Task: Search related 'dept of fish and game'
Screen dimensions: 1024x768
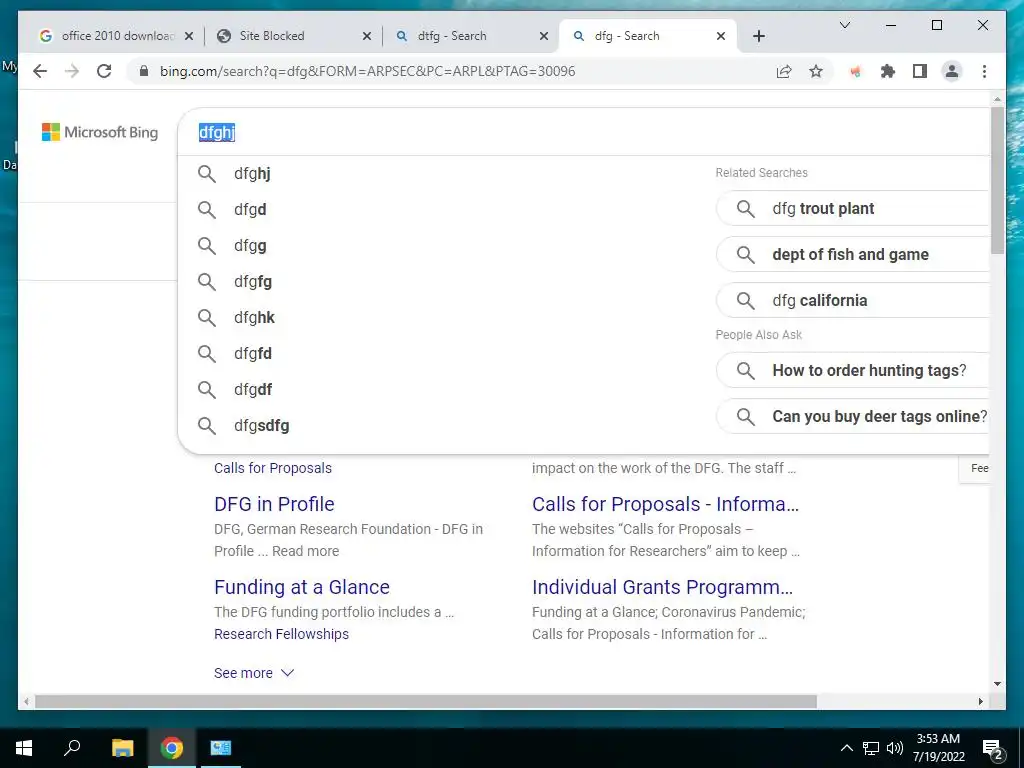Action: (852, 255)
